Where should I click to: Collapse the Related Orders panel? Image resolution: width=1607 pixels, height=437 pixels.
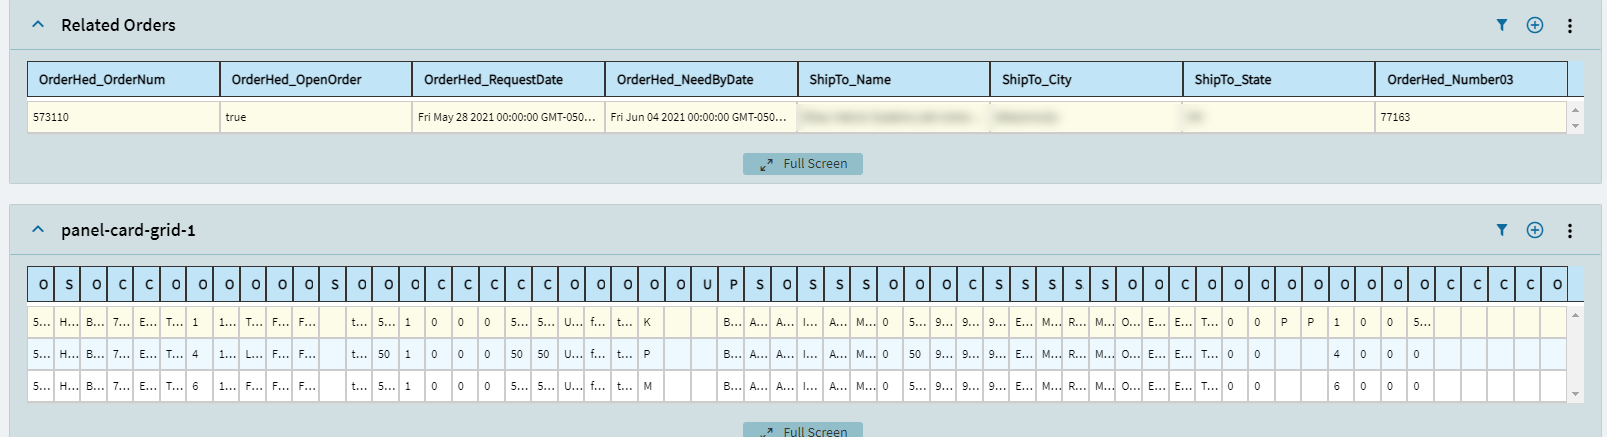click(38, 25)
